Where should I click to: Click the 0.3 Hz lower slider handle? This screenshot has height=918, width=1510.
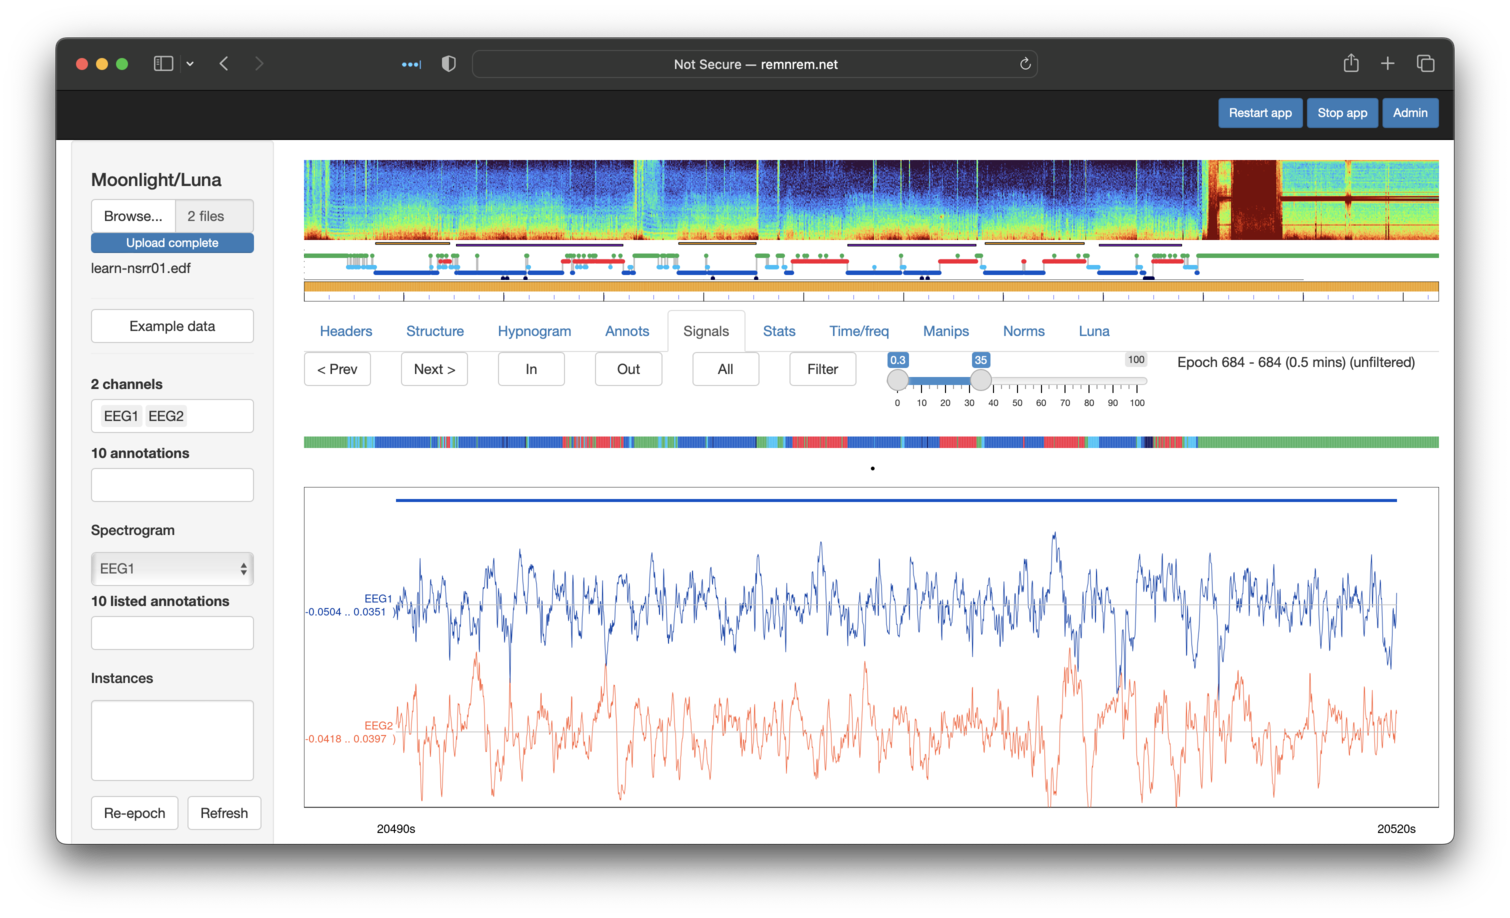pyautogui.click(x=898, y=380)
